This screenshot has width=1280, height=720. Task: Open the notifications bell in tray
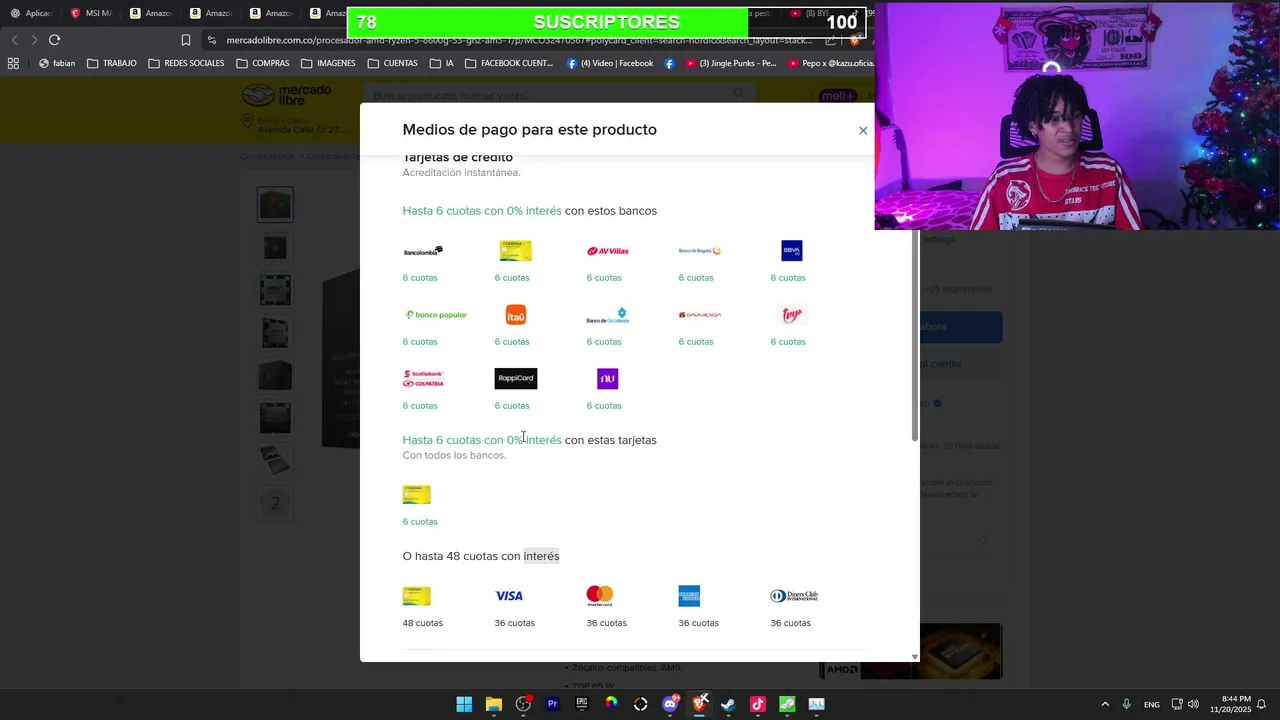[x=1261, y=704]
